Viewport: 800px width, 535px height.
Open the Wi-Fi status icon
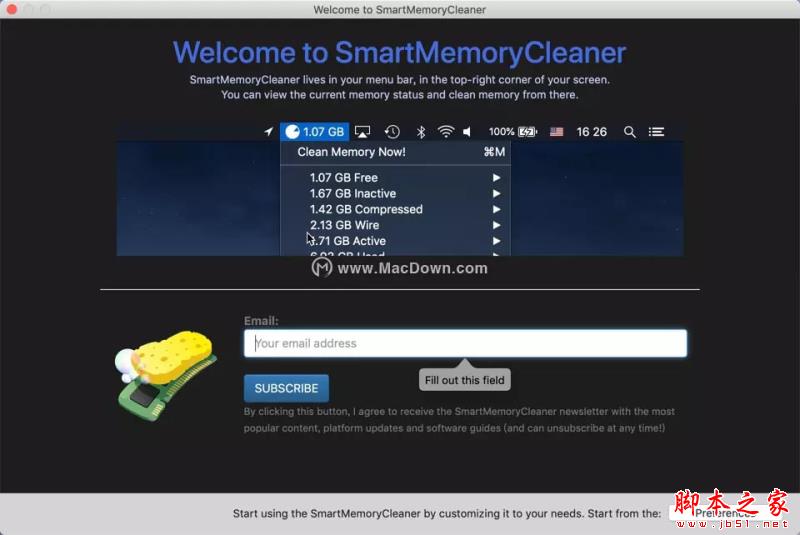pyautogui.click(x=446, y=132)
